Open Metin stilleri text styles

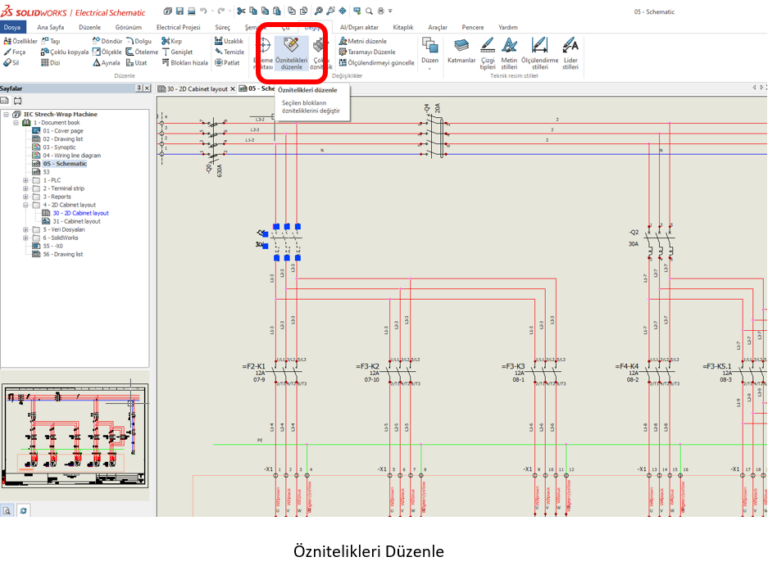509,51
